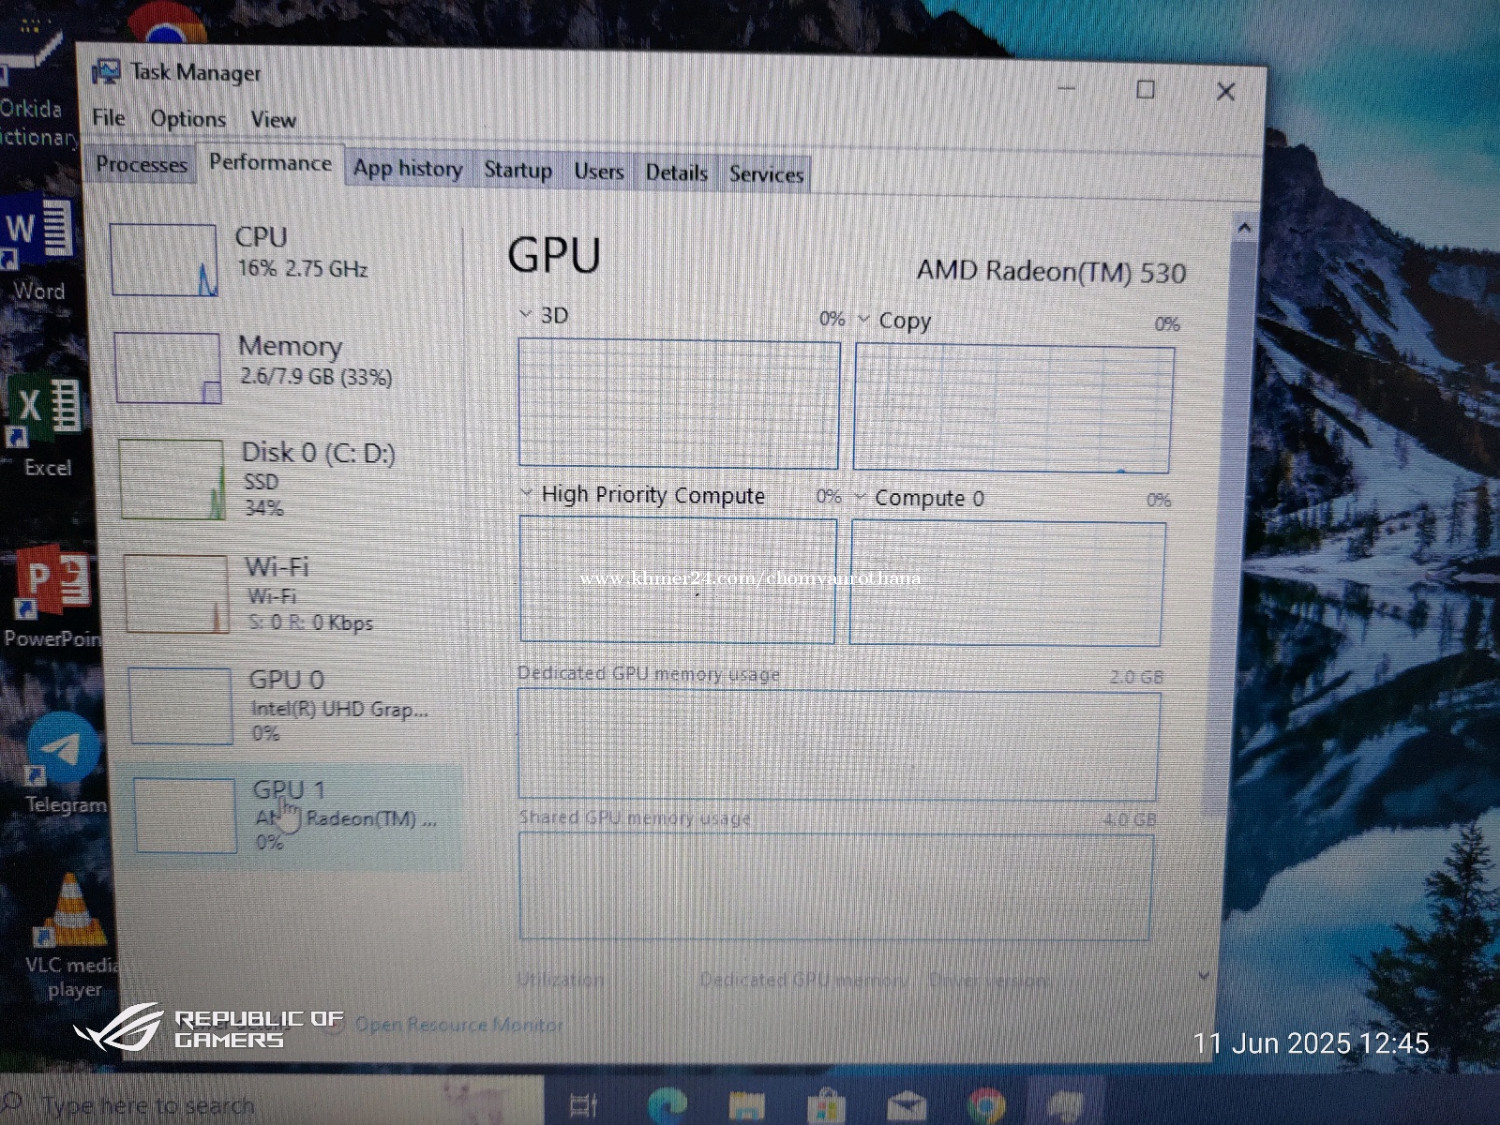Click the Task Manager taskbar icon

pos(1065,1106)
